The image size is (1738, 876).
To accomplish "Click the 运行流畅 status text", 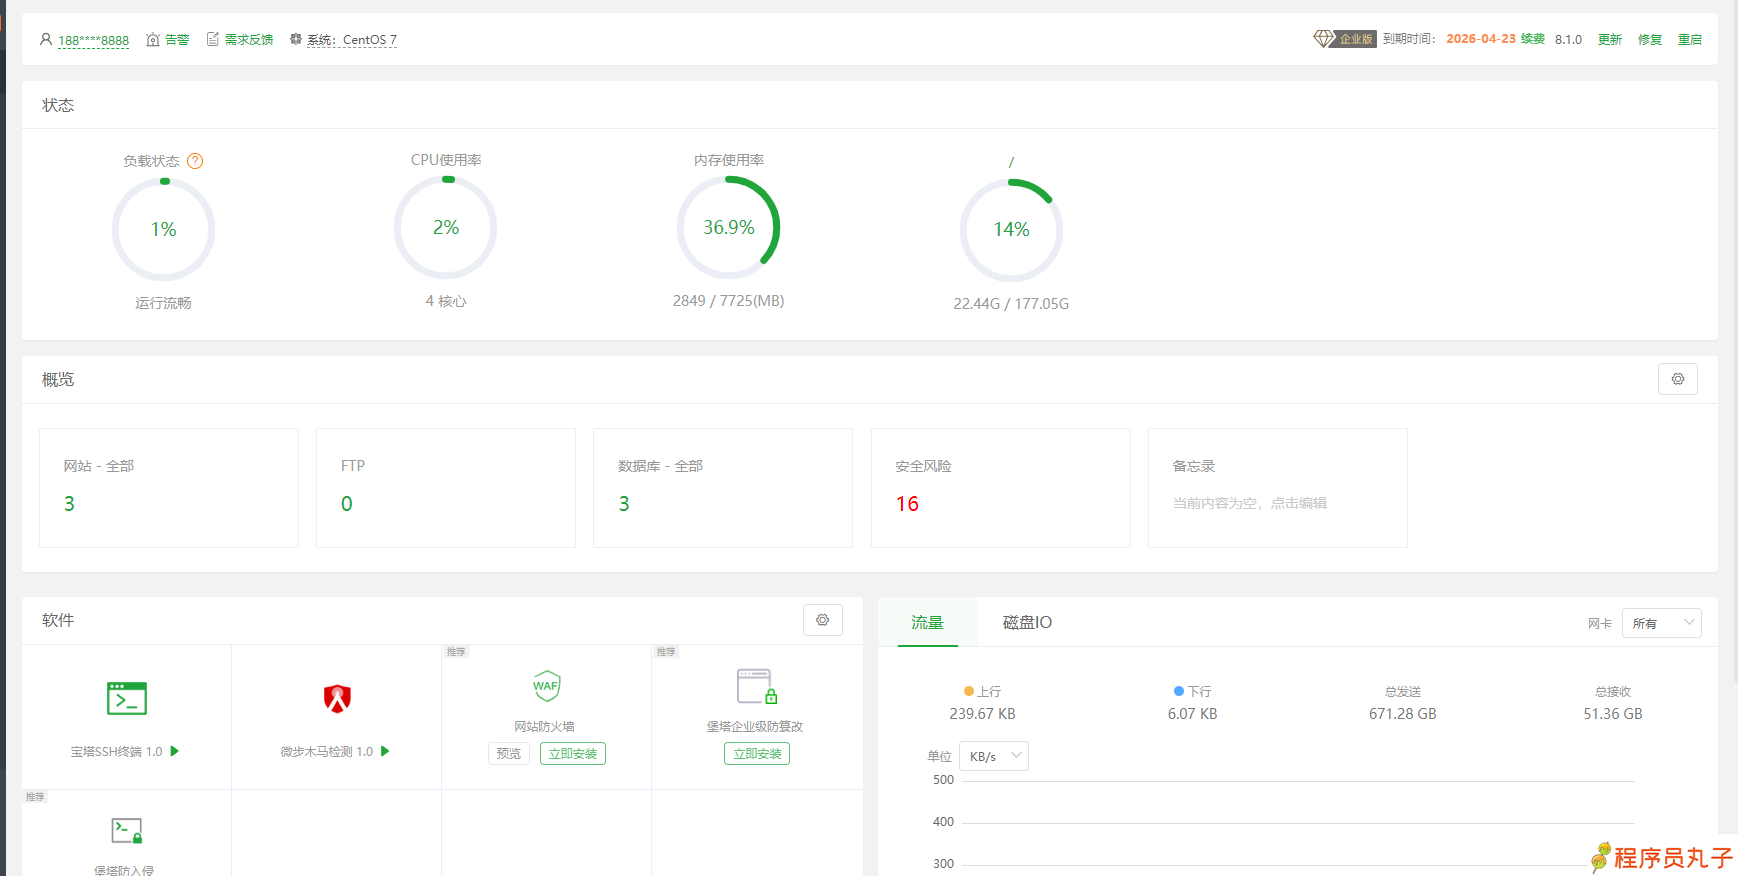I will click(x=163, y=303).
